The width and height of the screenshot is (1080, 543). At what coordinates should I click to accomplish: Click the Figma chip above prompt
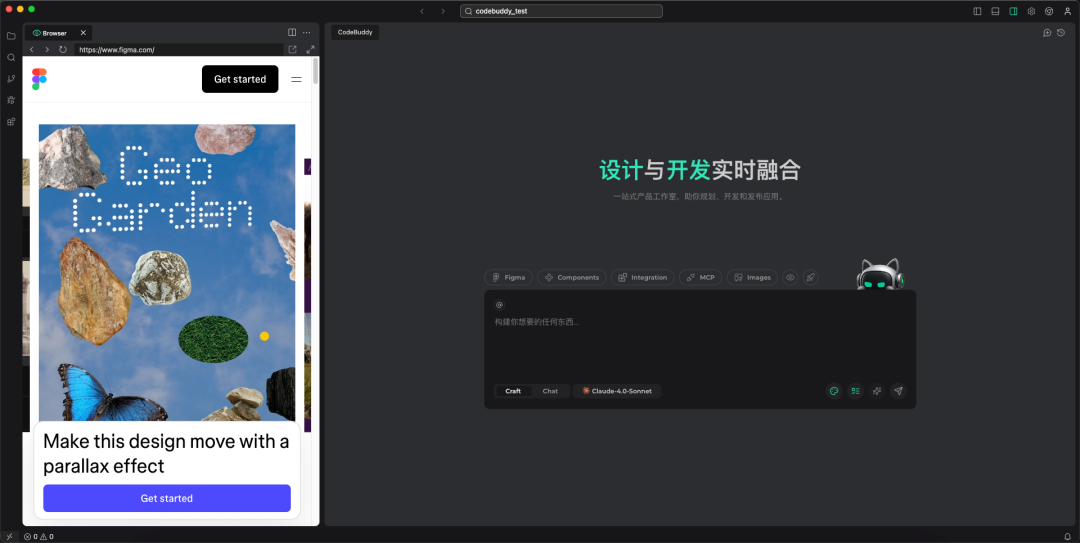508,277
